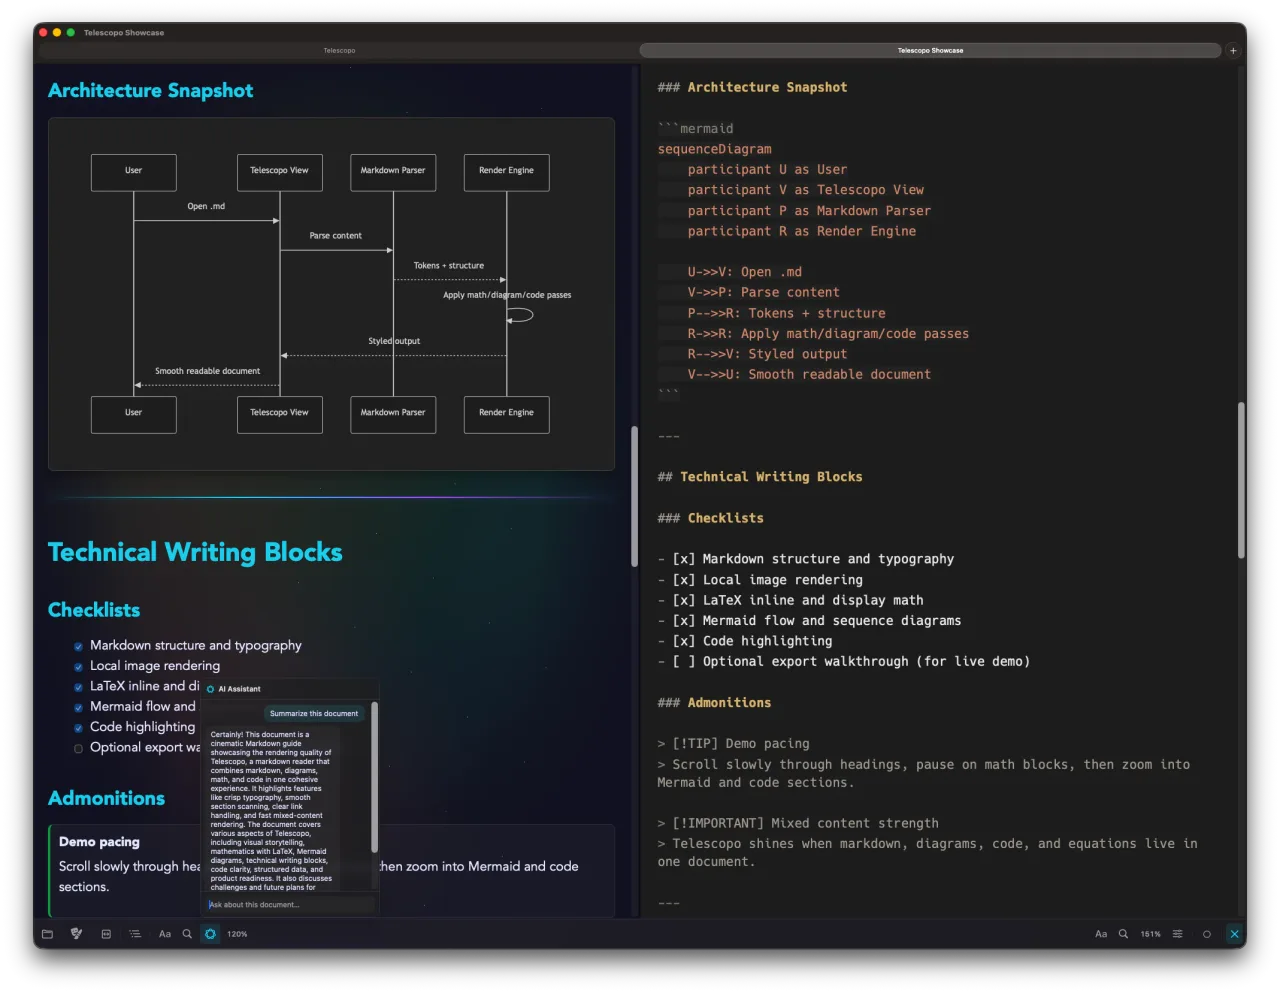Open preview typography Aa settings
The image size is (1280, 993).
pyautogui.click(x=165, y=934)
